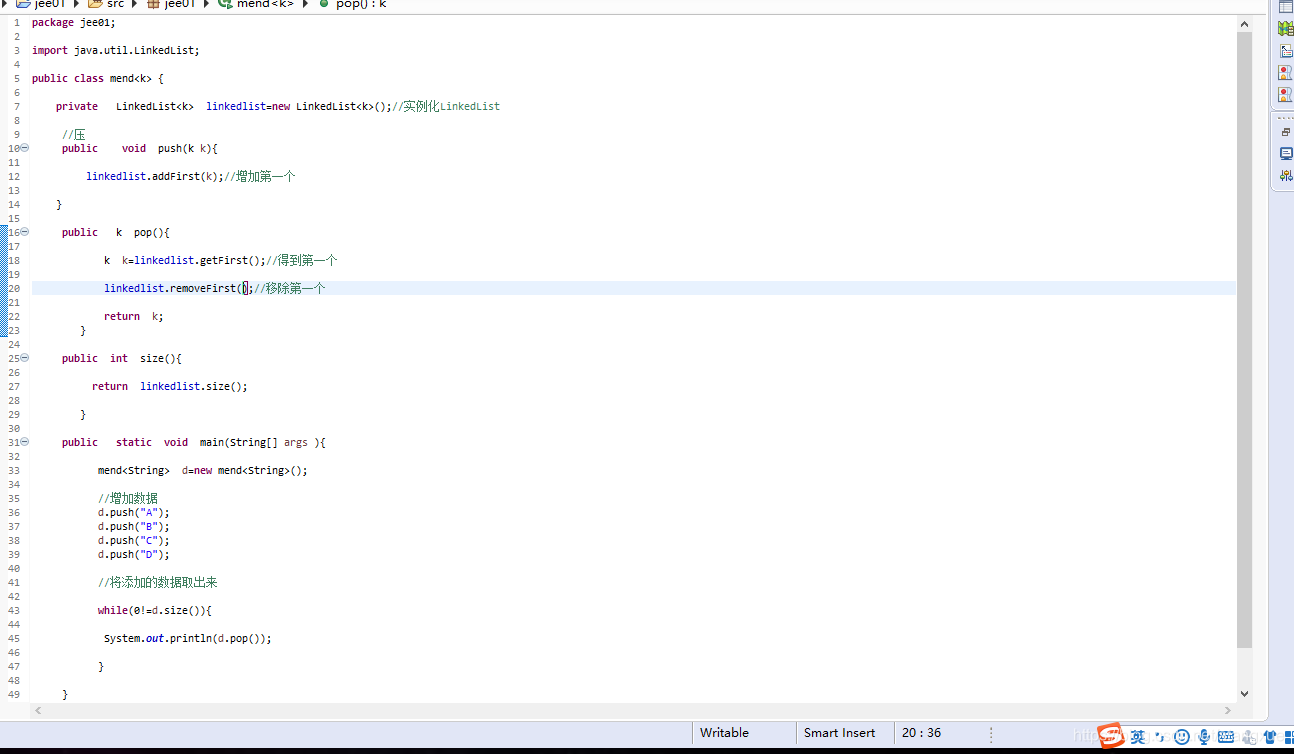
Task: Open the table-like view icon in right sidebar
Action: (1286, 7)
